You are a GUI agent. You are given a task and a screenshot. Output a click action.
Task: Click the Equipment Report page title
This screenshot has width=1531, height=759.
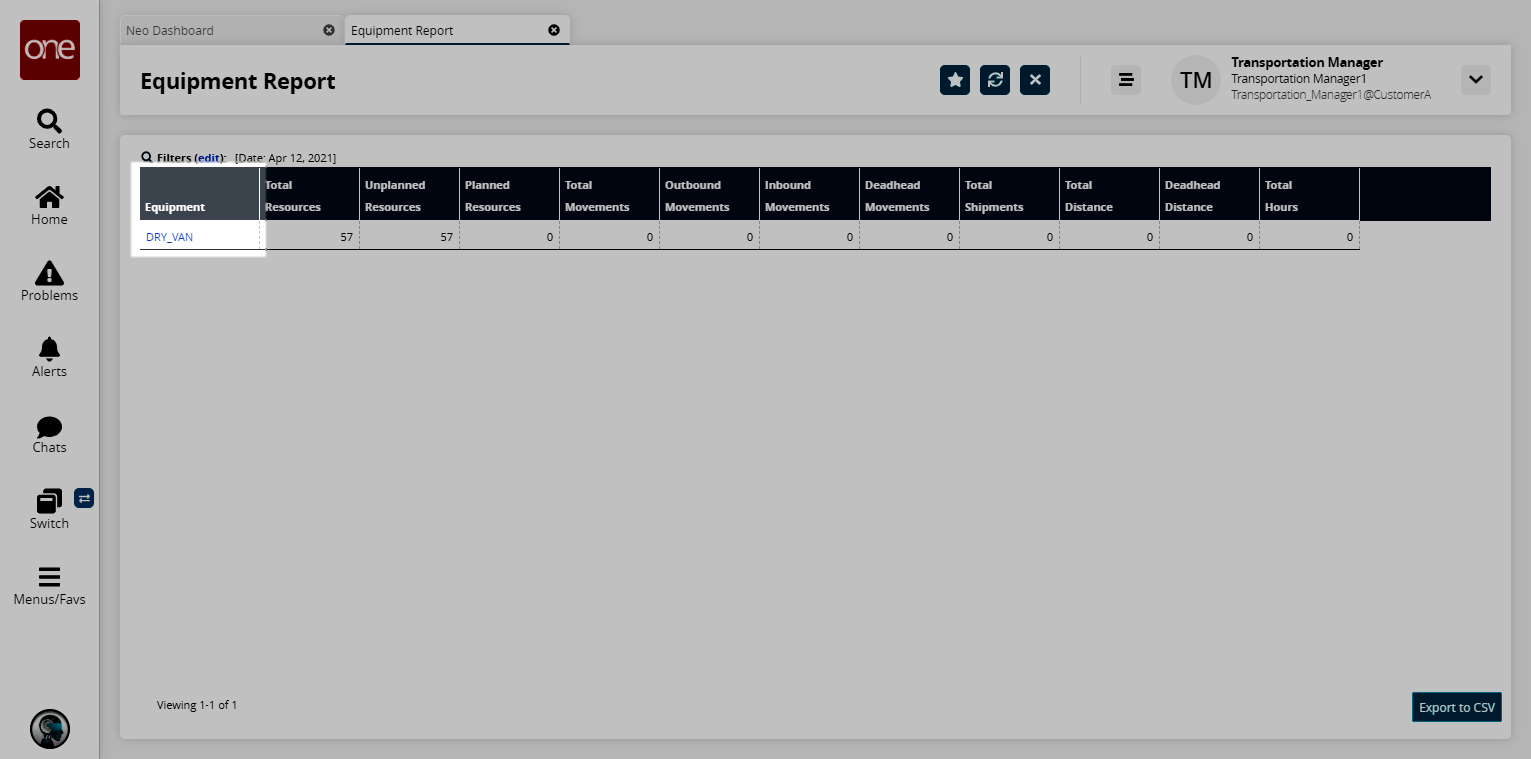[x=238, y=81]
